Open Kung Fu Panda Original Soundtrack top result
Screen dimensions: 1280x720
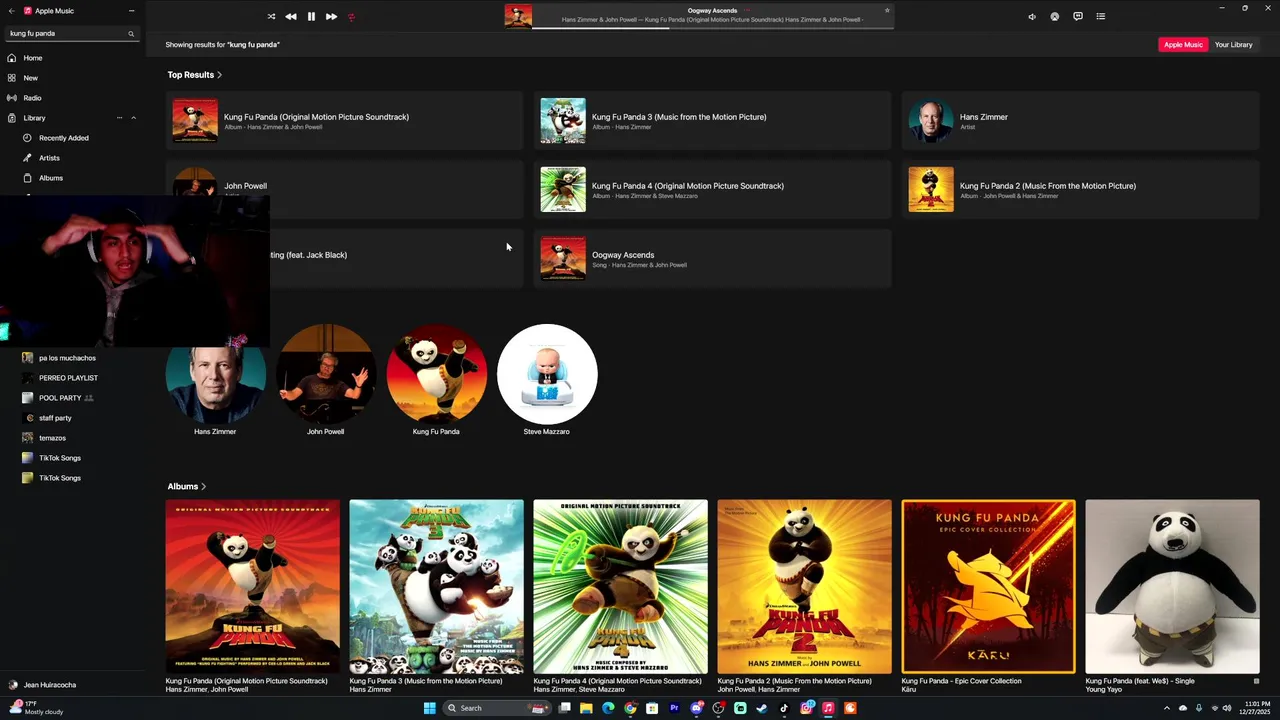[344, 121]
